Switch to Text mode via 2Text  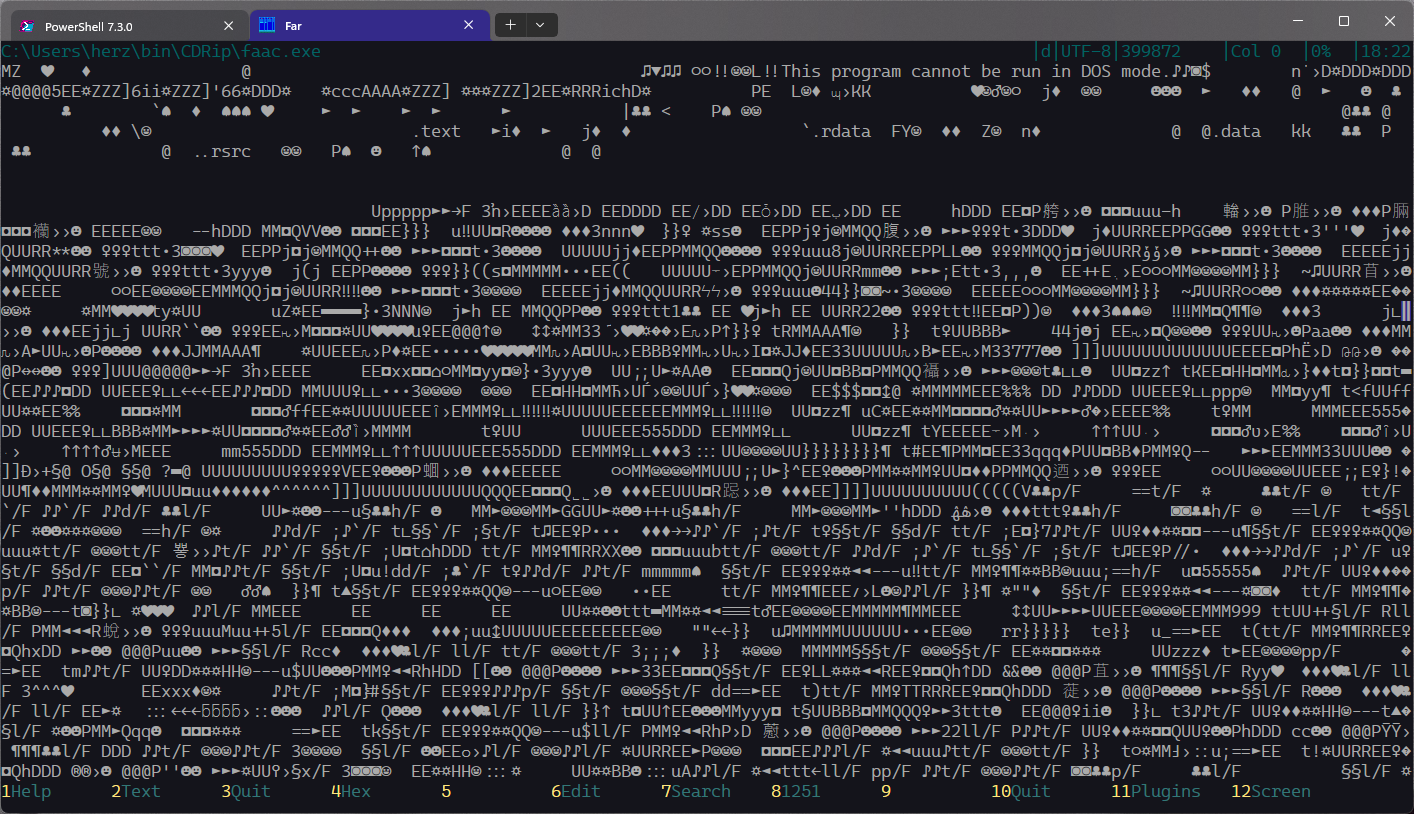(135, 791)
